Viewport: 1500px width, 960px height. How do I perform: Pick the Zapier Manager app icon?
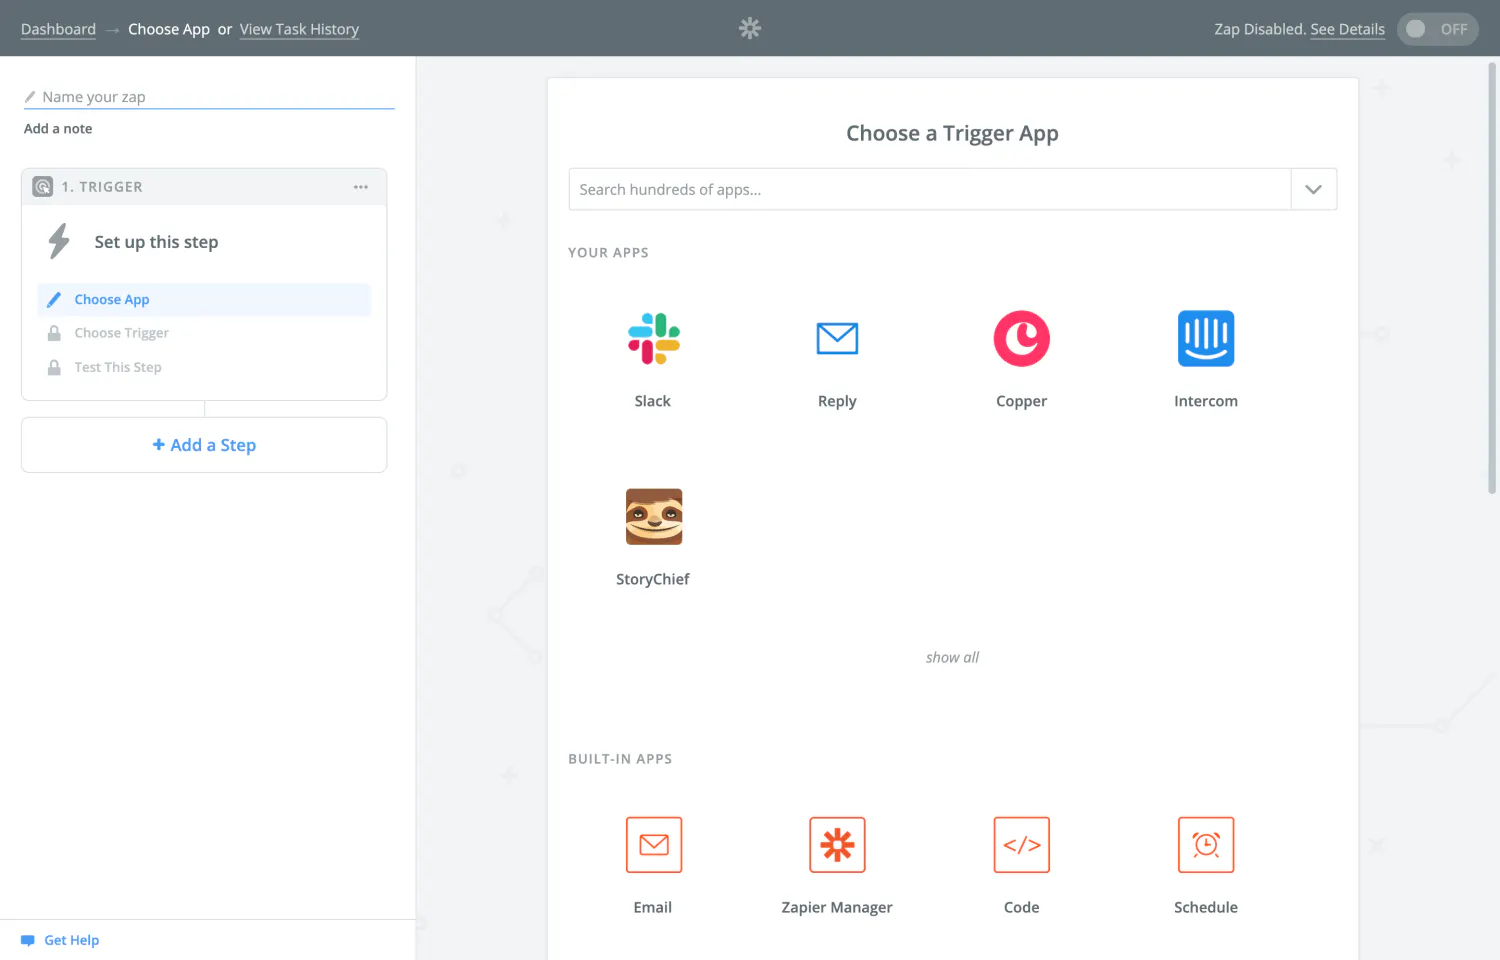pyautogui.click(x=837, y=844)
